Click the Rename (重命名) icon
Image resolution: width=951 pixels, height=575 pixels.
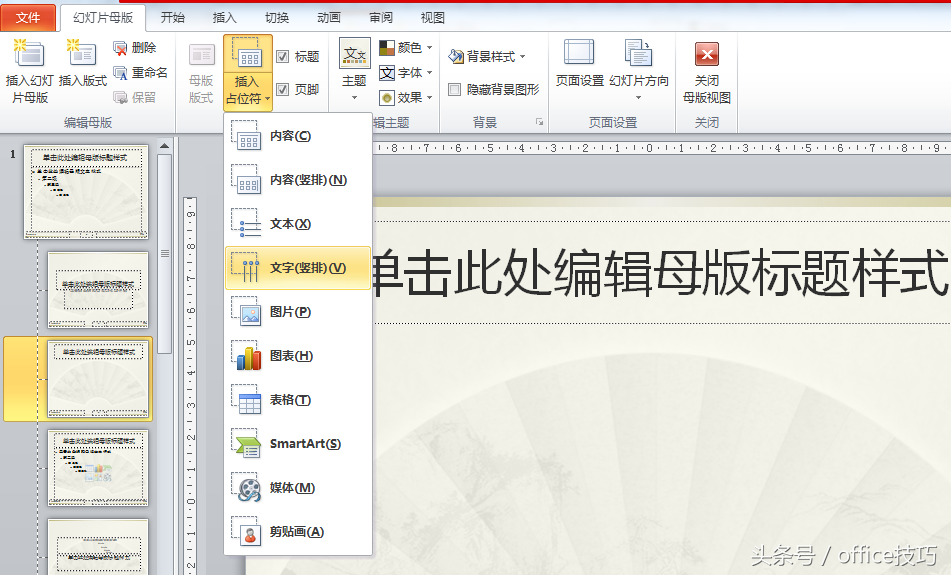[x=120, y=73]
